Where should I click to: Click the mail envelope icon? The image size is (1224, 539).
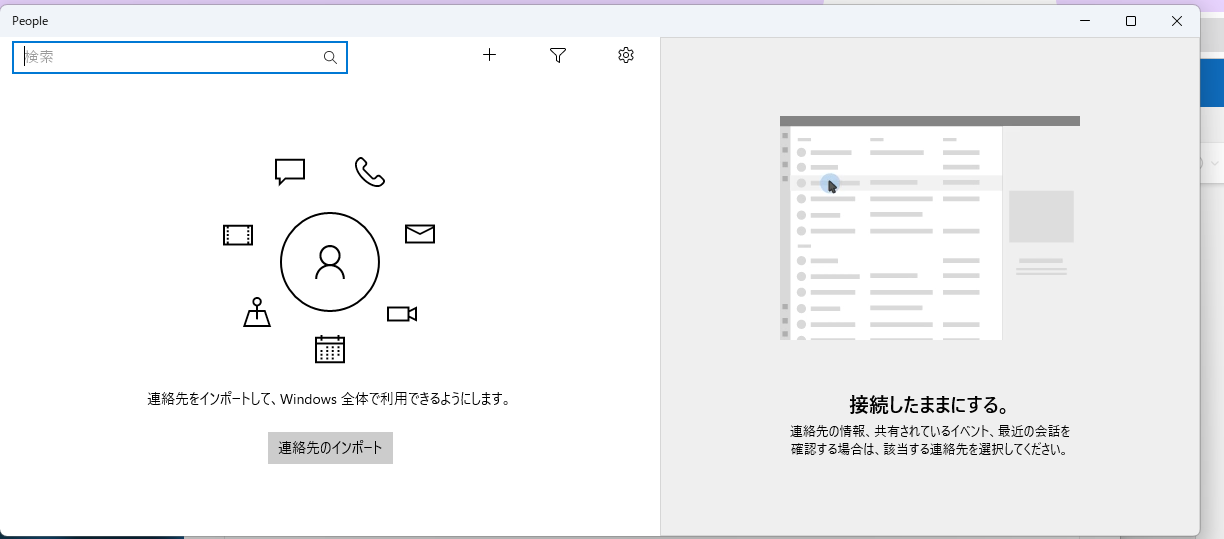420,234
